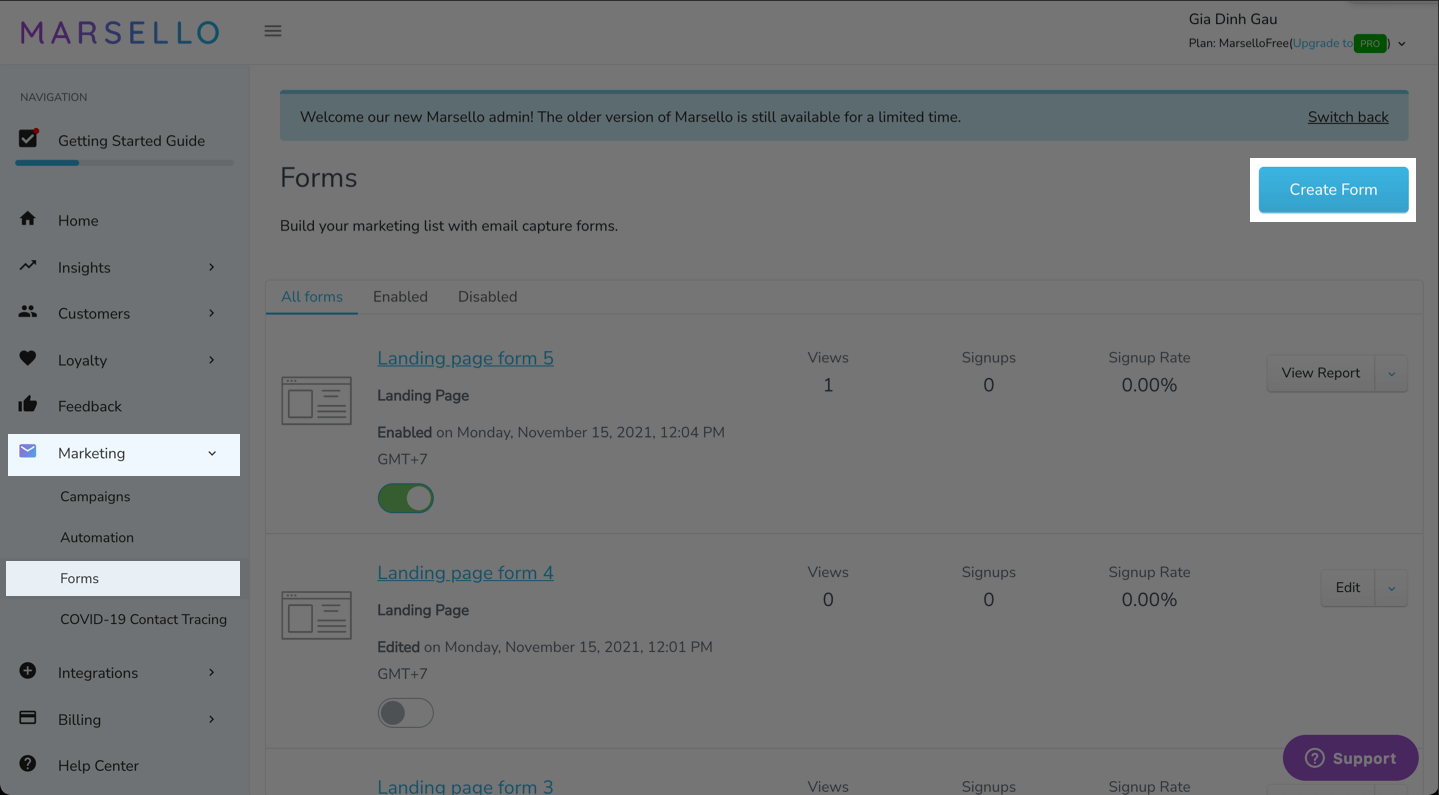Open the Support chat button
Image resolution: width=1439 pixels, height=795 pixels.
coord(1350,758)
